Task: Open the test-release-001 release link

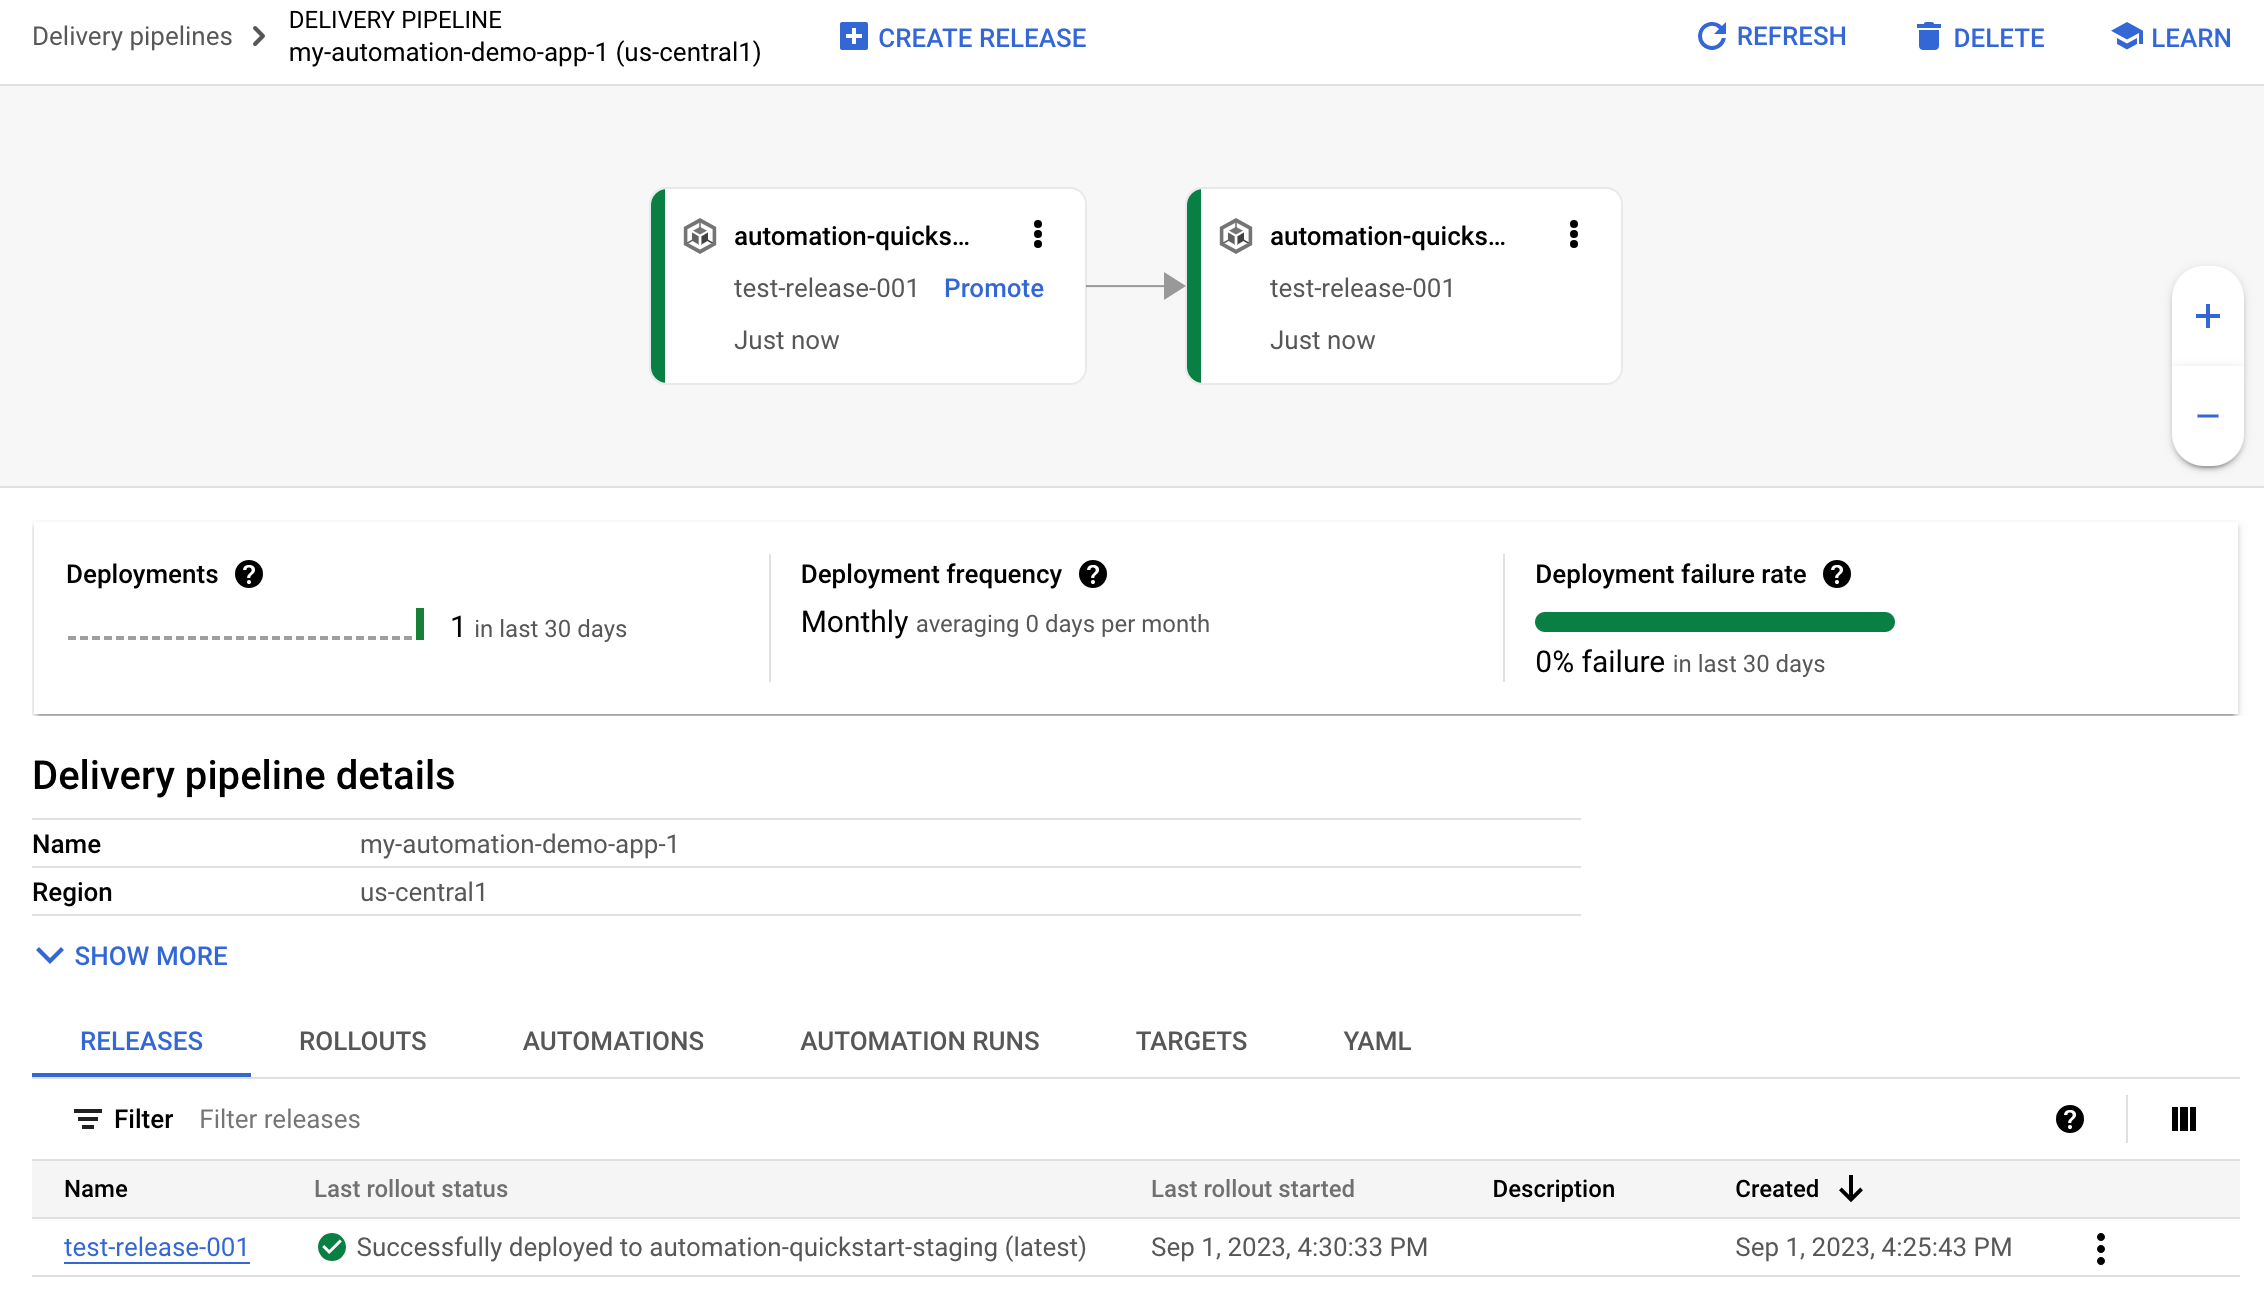Action: coord(157,1246)
